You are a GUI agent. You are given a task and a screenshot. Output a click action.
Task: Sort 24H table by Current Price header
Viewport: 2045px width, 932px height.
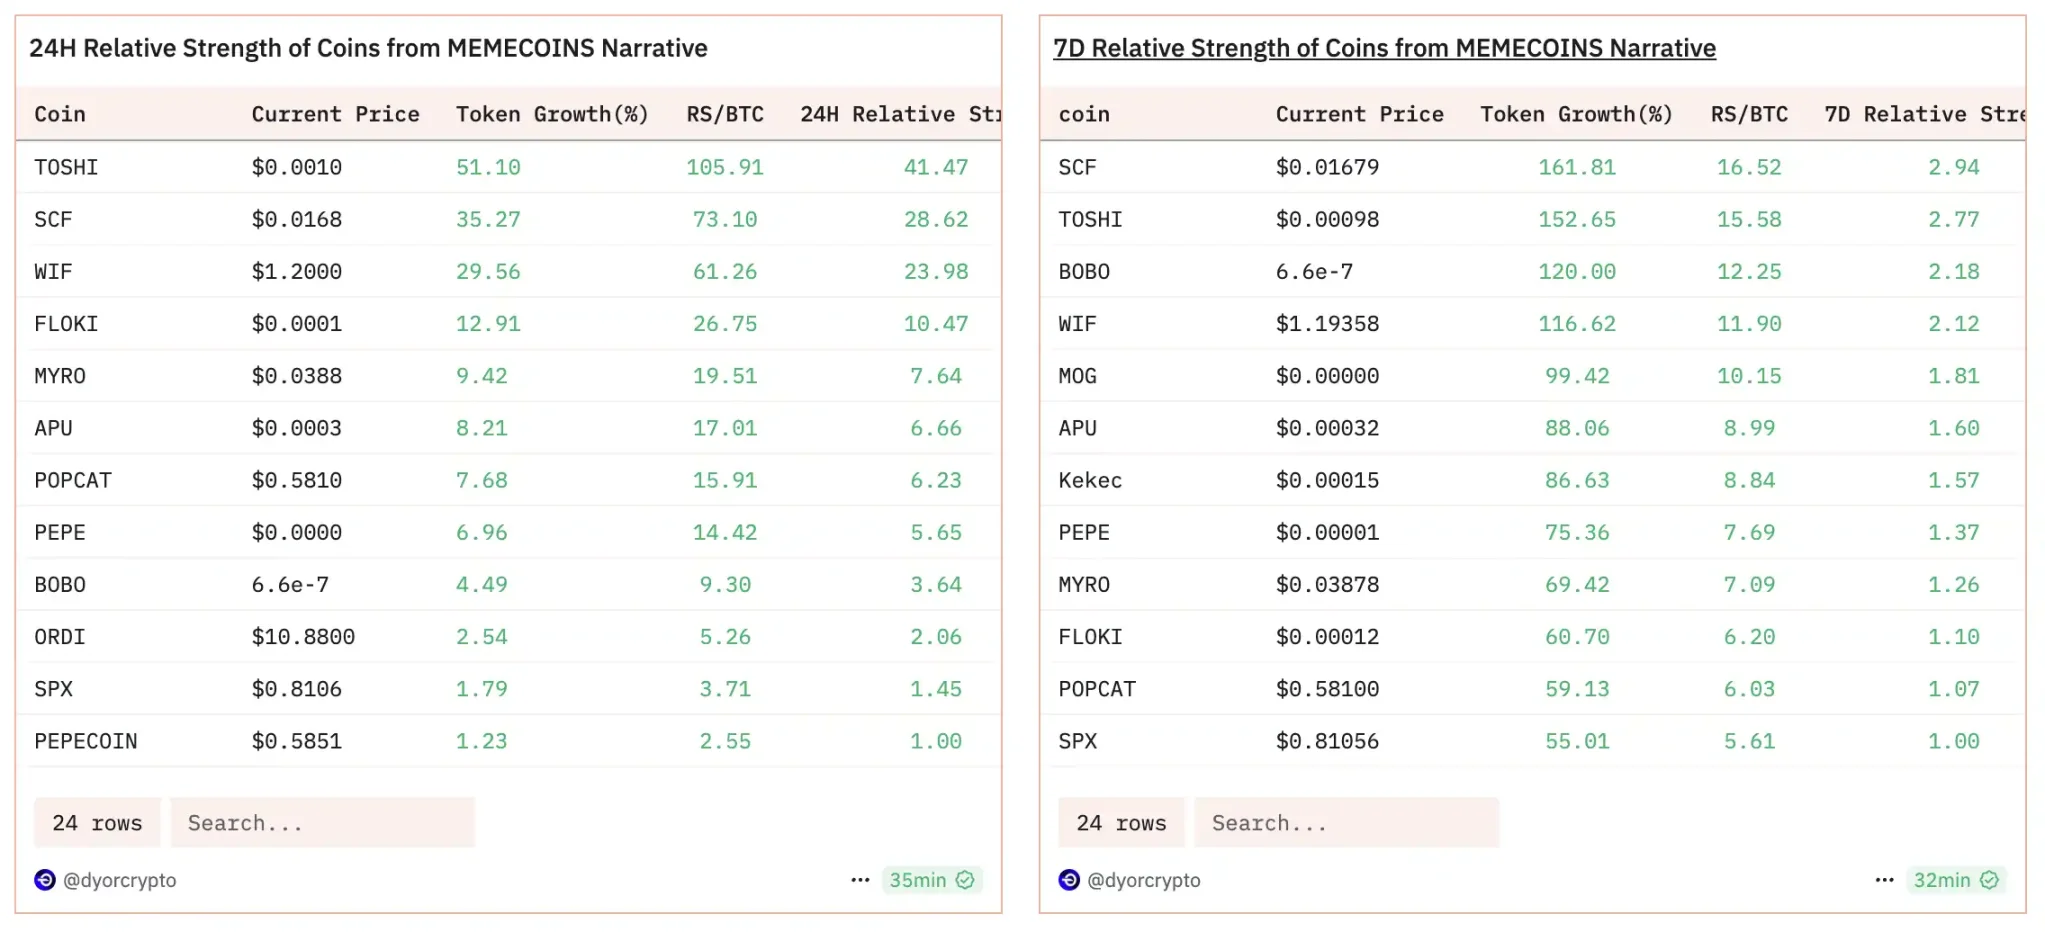(335, 114)
